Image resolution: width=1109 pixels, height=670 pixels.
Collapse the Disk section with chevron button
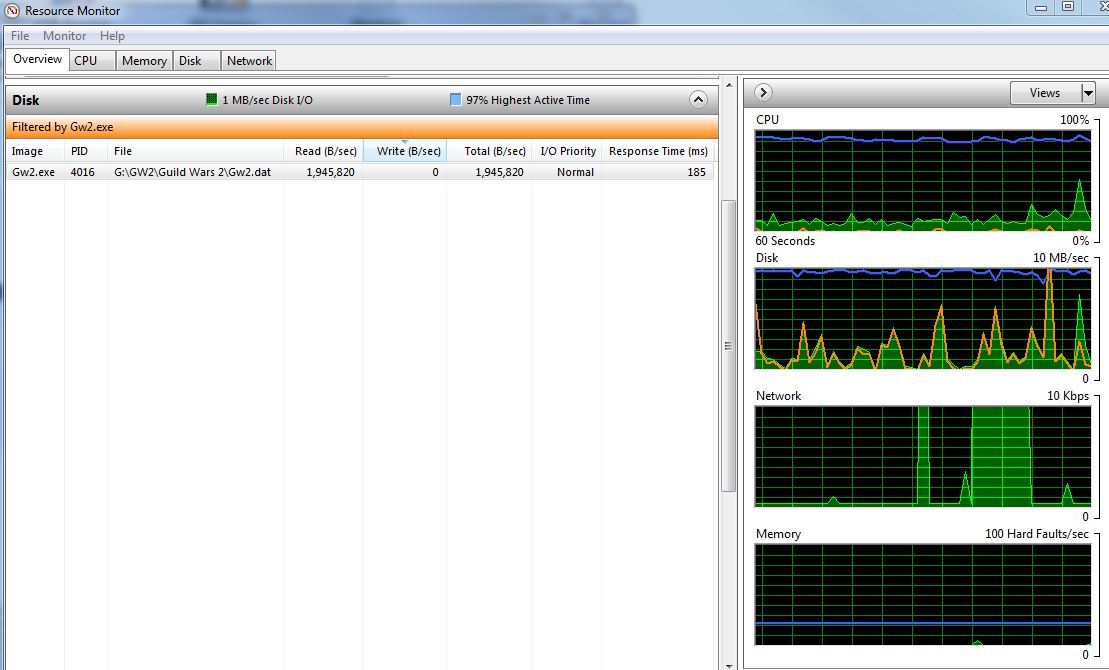point(698,100)
